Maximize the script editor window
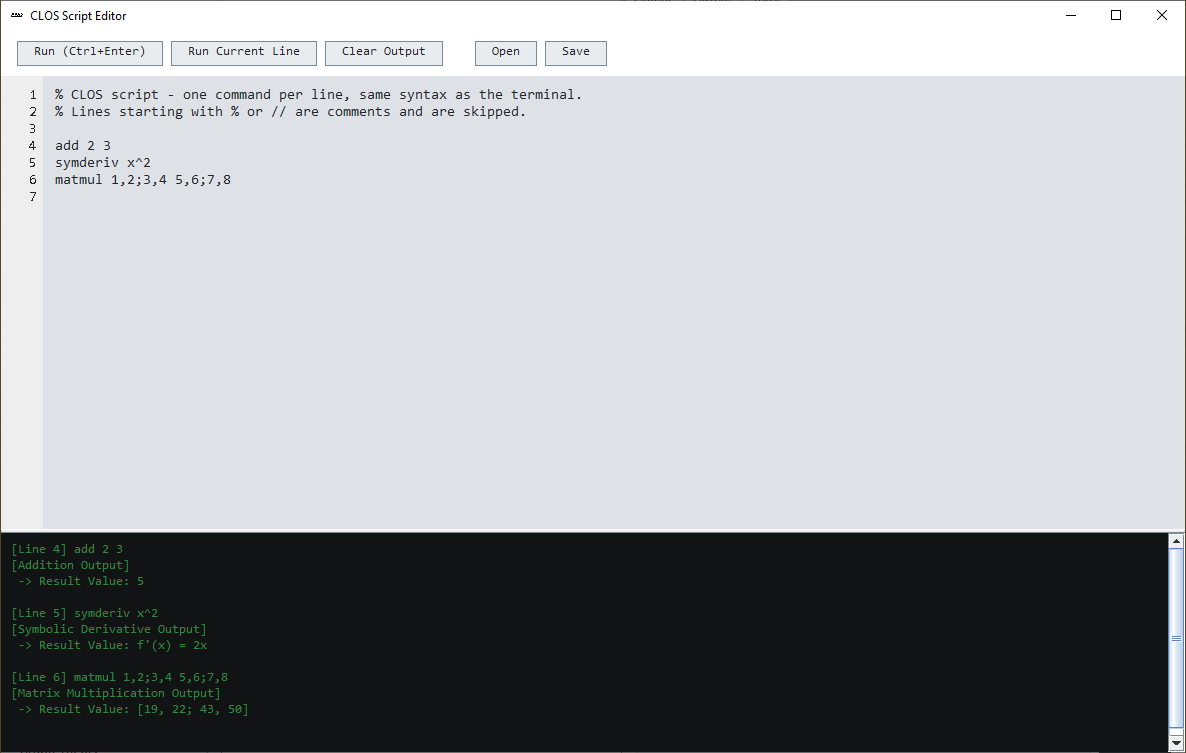The image size is (1186, 753). coord(1116,15)
